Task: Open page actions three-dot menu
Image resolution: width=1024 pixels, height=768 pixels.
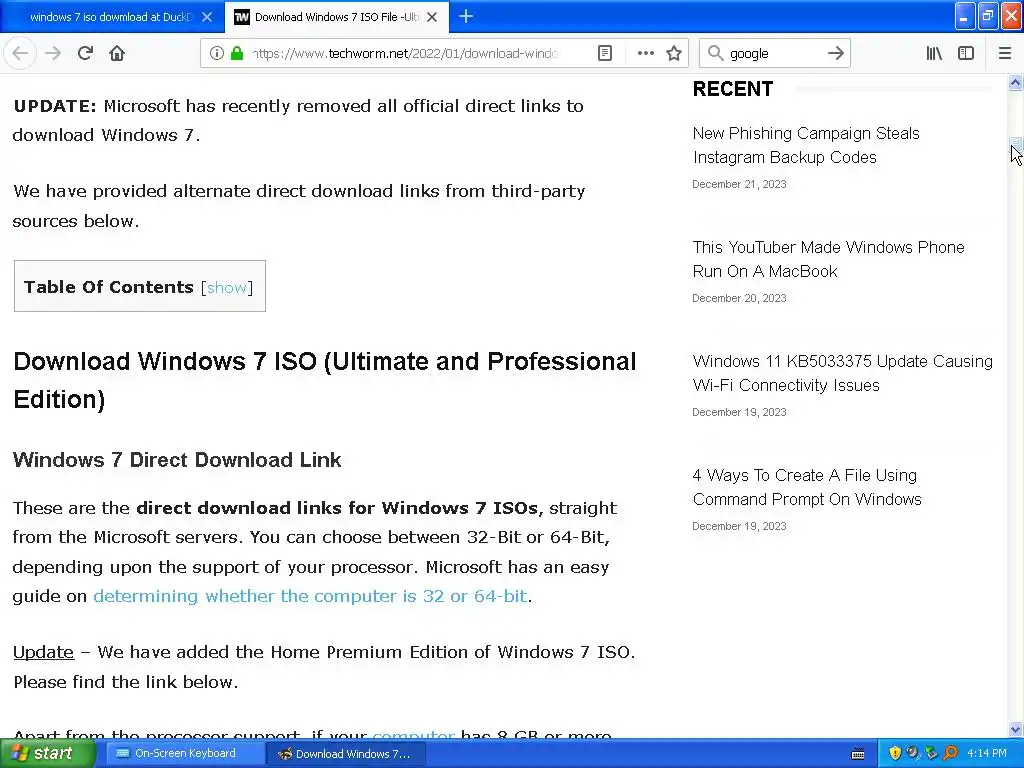Action: pos(645,53)
